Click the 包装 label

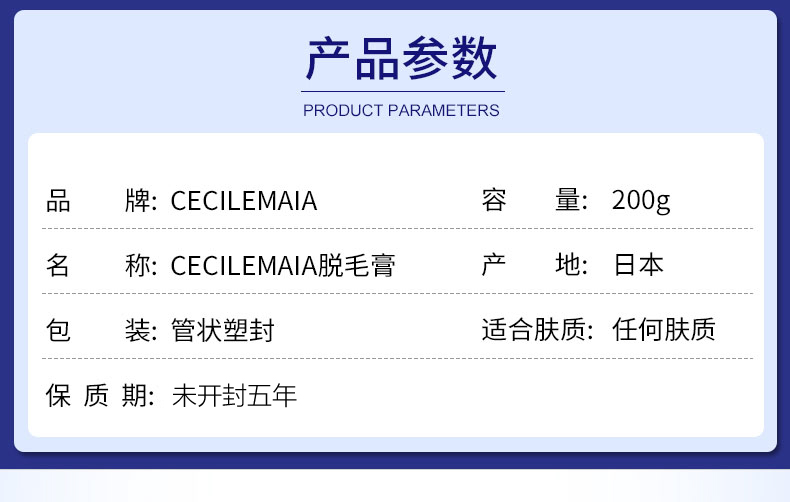point(101,331)
